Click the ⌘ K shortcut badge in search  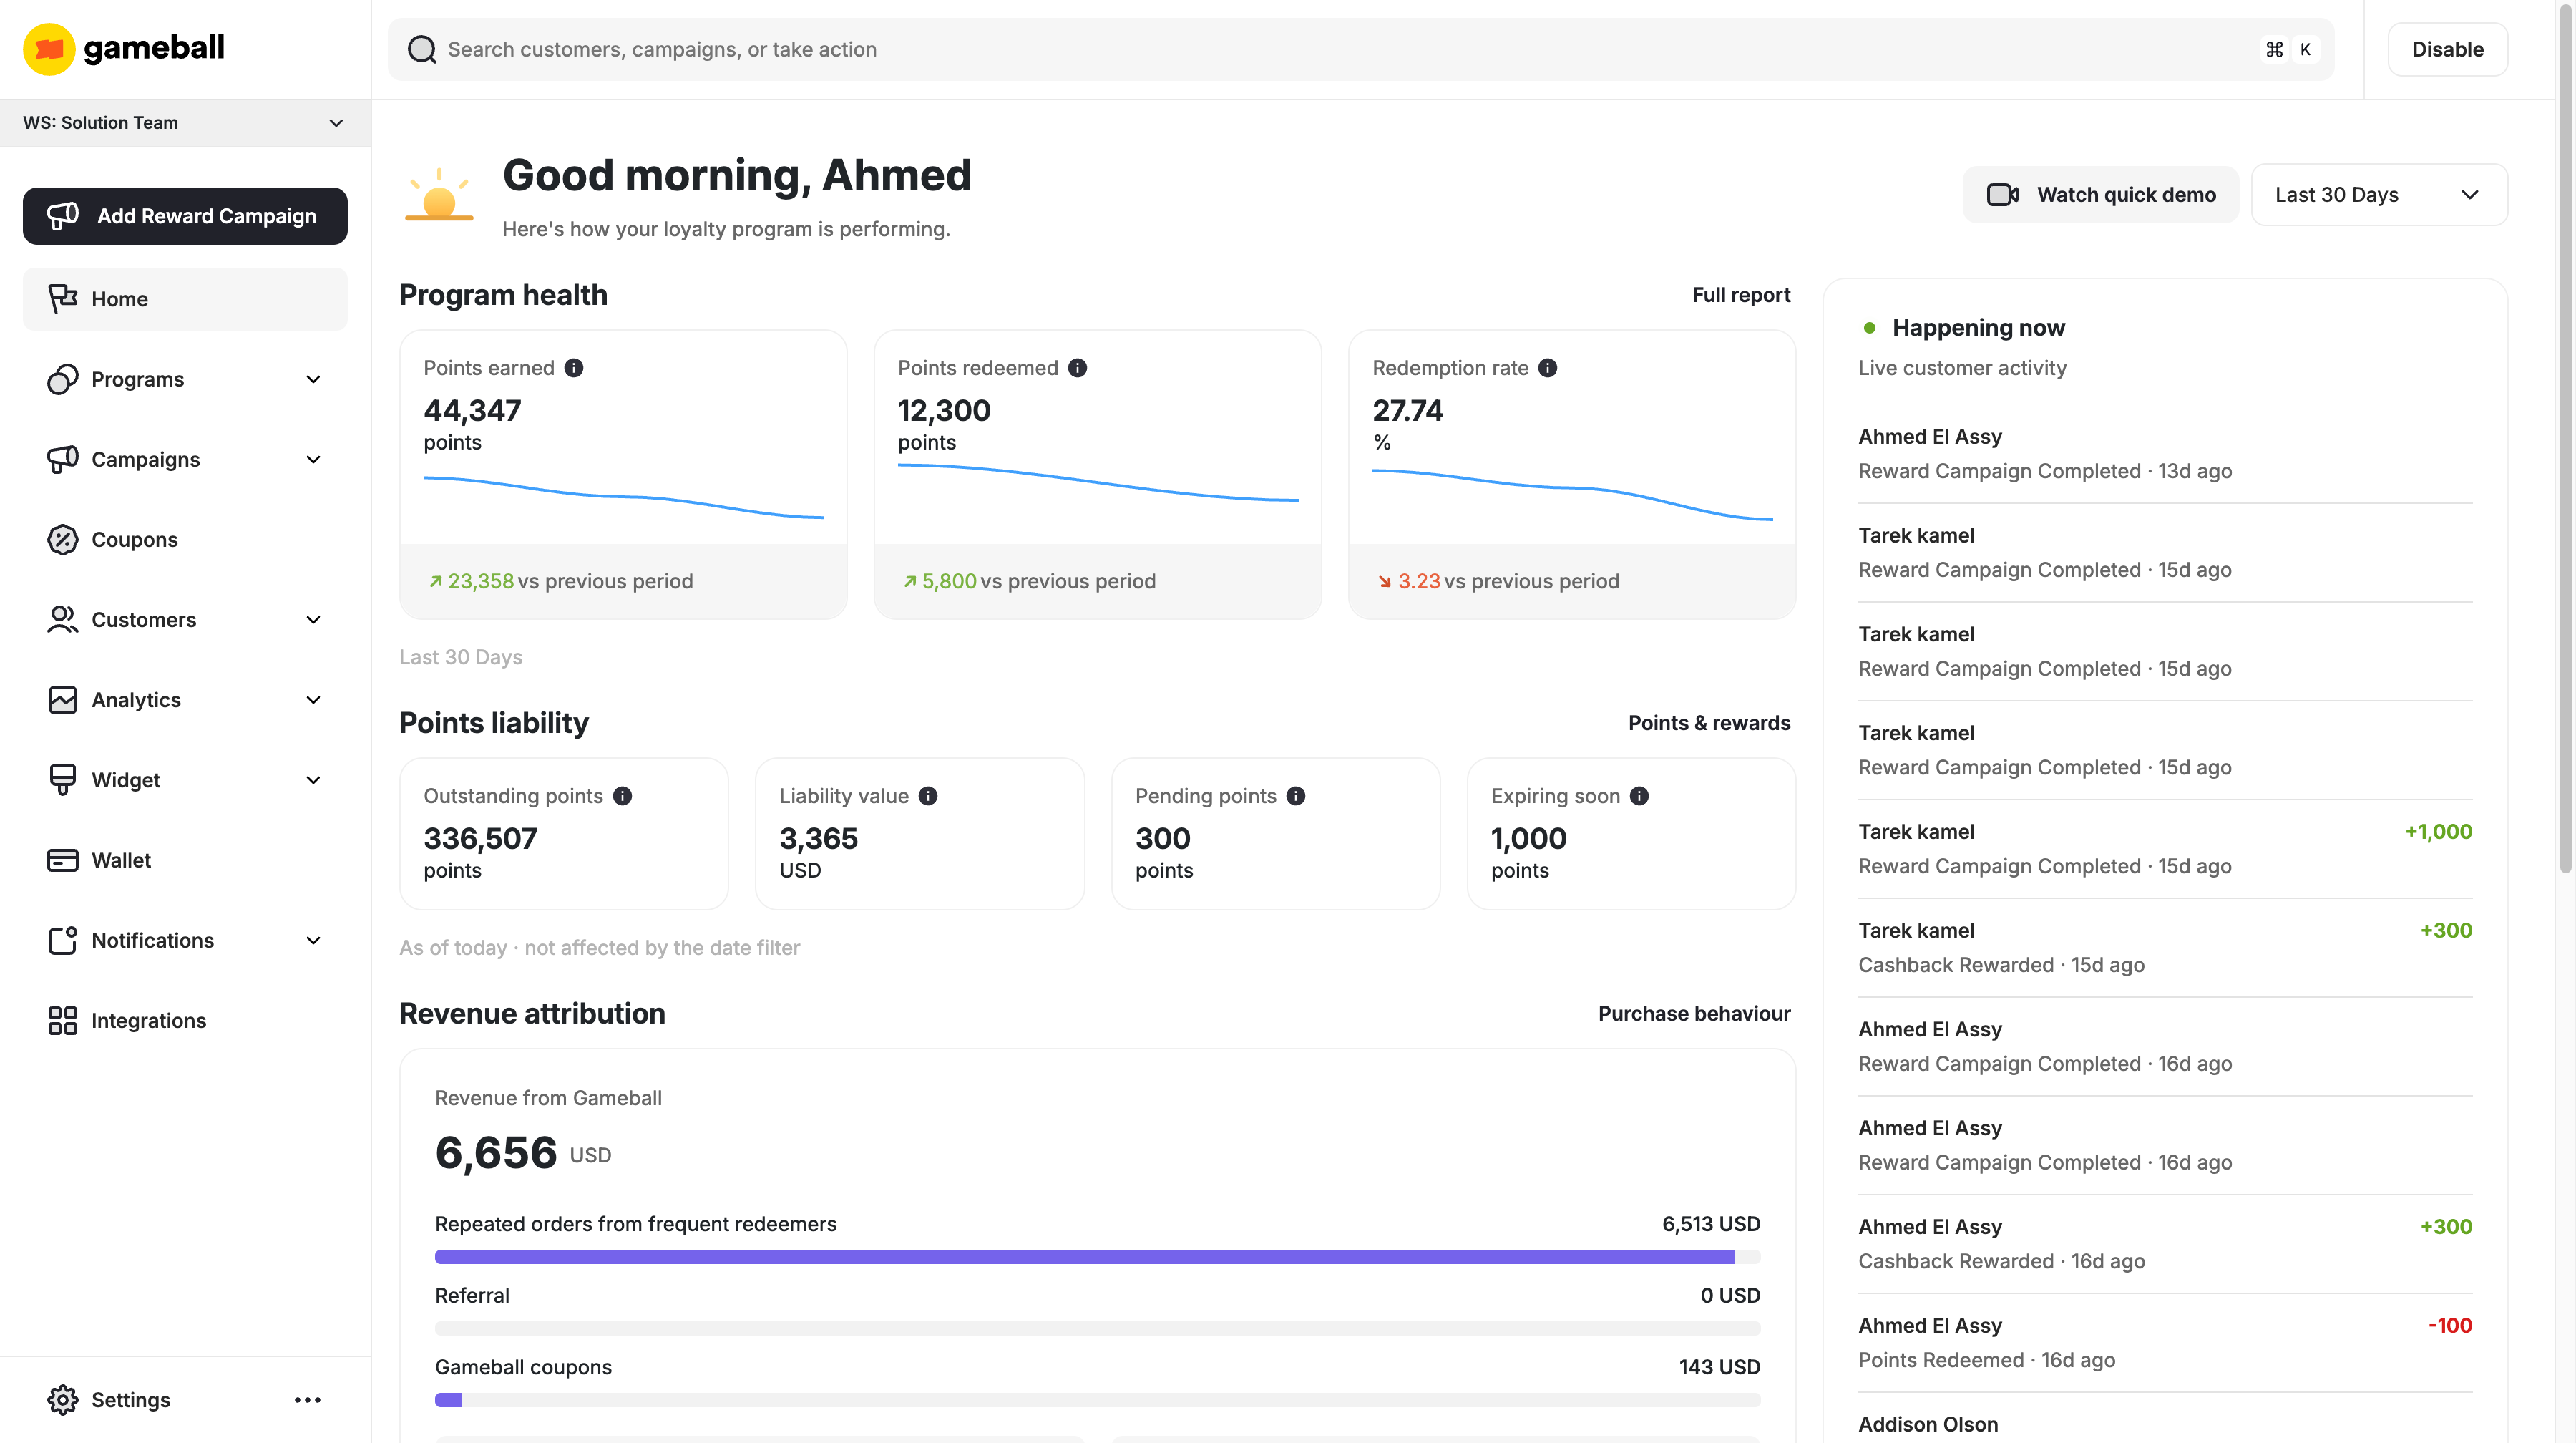[x=2290, y=49]
